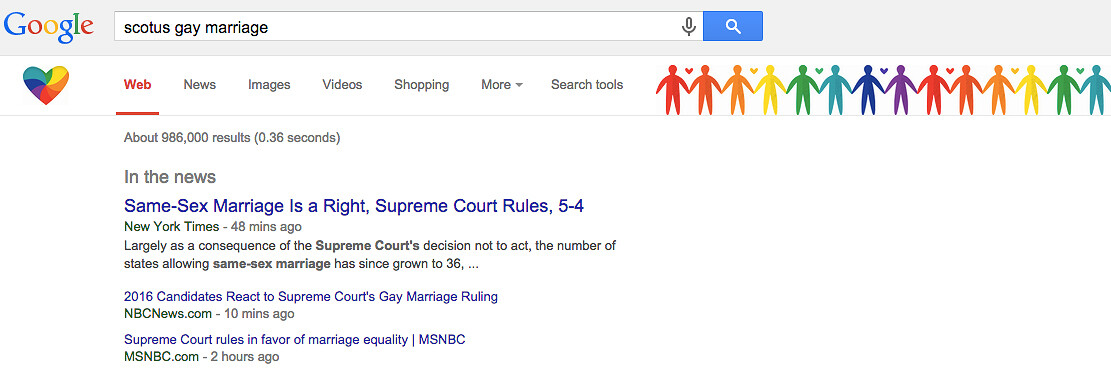
Task: Open the MSNBC marriage equality article
Action: click(295, 339)
